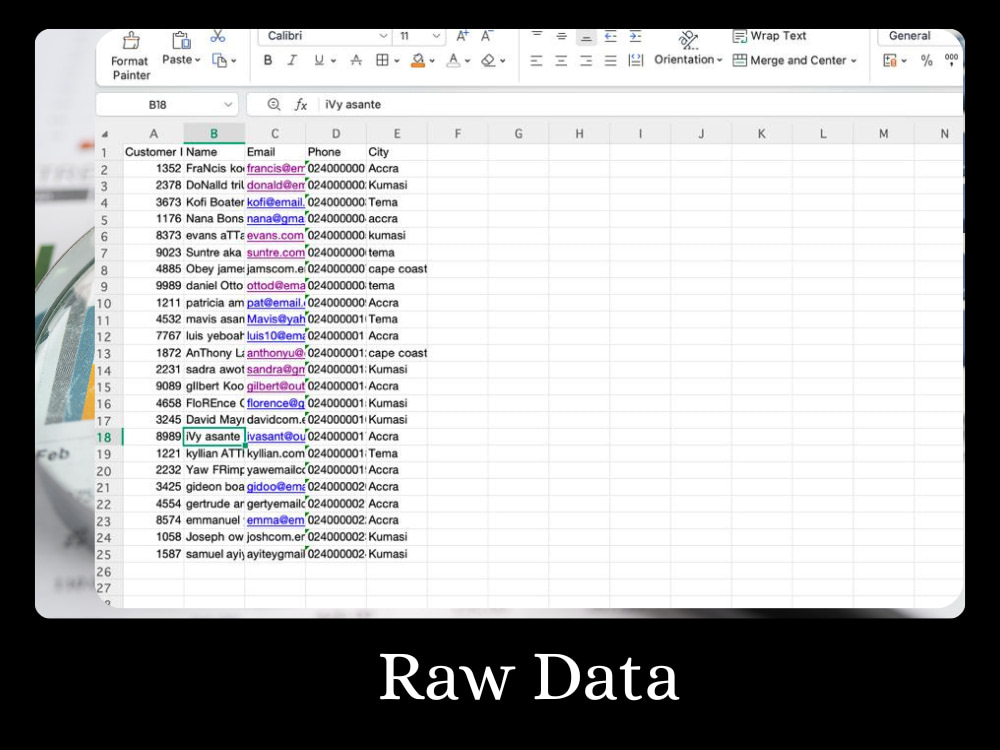The image size is (1000, 750).
Task: Click the comma style 000 icon
Action: click(x=951, y=60)
